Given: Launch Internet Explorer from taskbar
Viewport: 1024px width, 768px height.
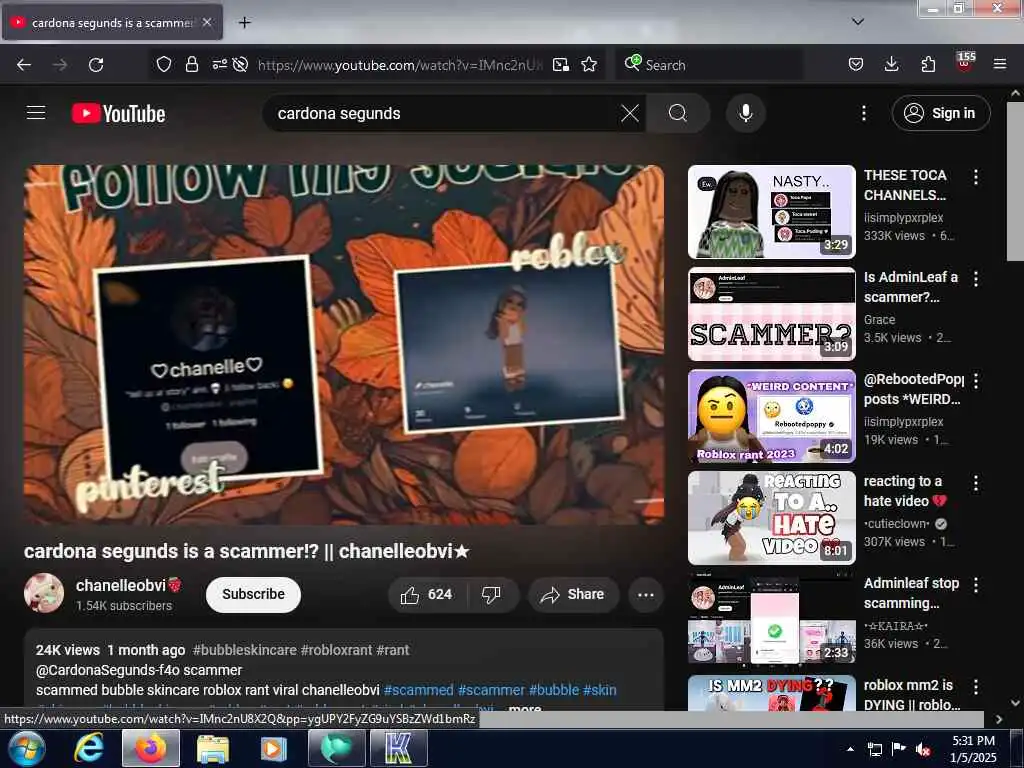Looking at the screenshot, I should [88, 748].
